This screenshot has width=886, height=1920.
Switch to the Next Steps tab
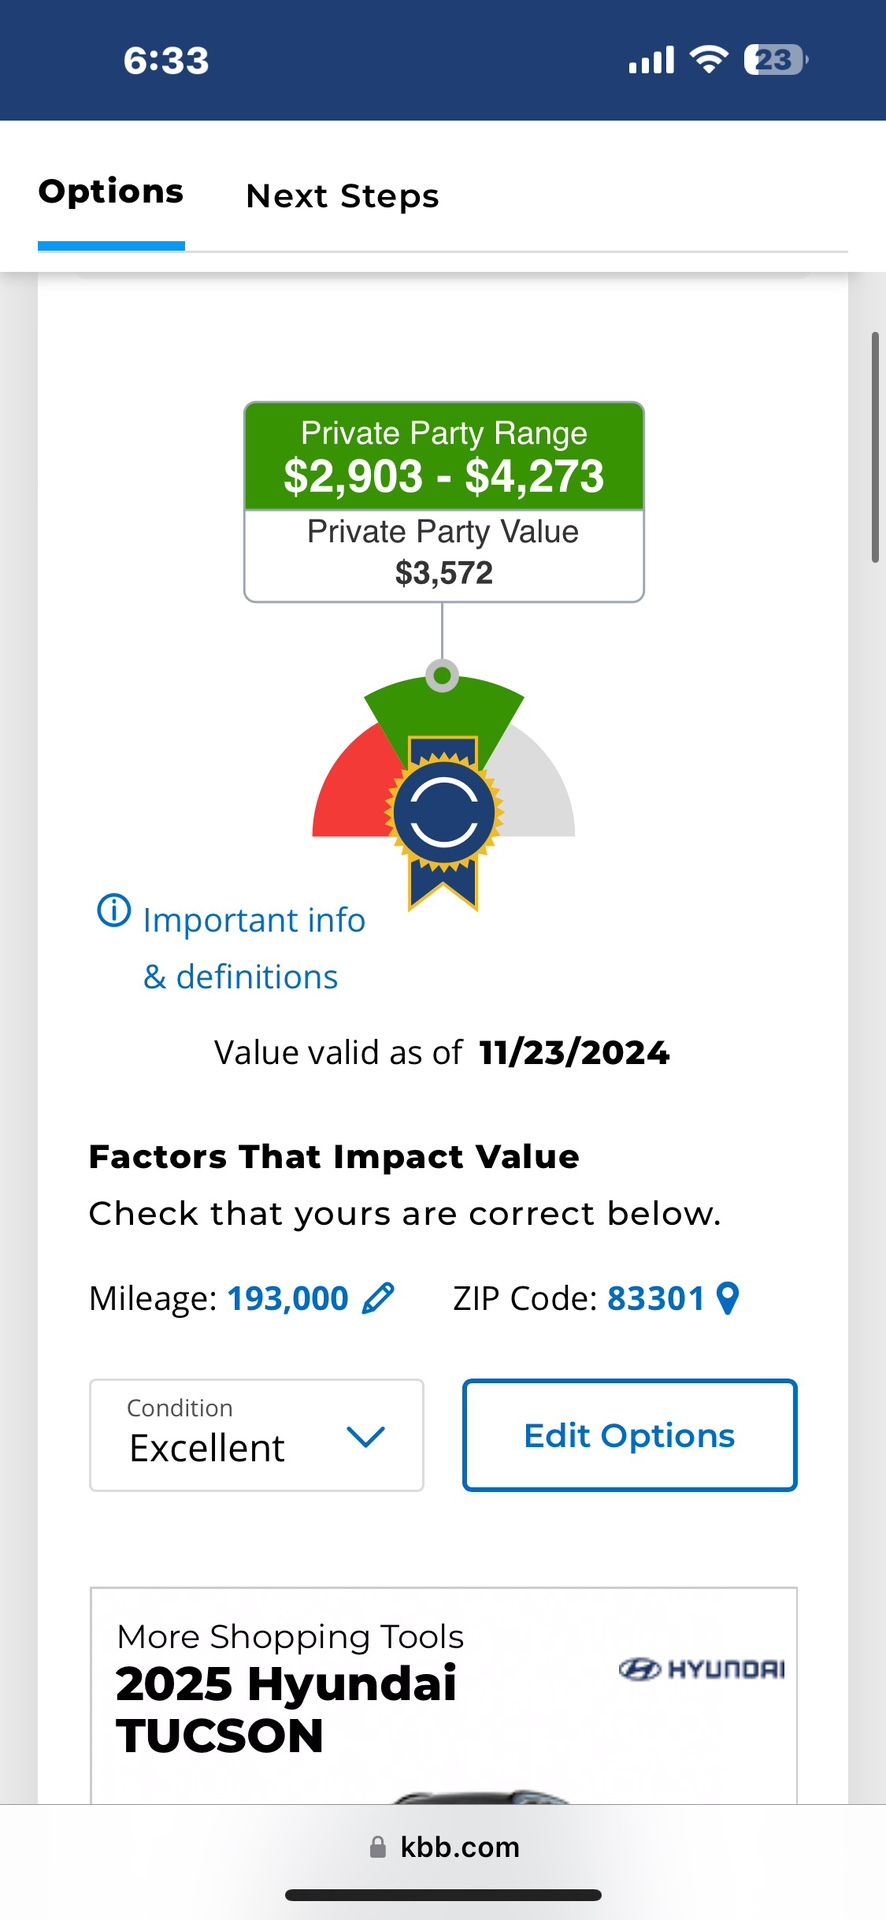pos(342,196)
